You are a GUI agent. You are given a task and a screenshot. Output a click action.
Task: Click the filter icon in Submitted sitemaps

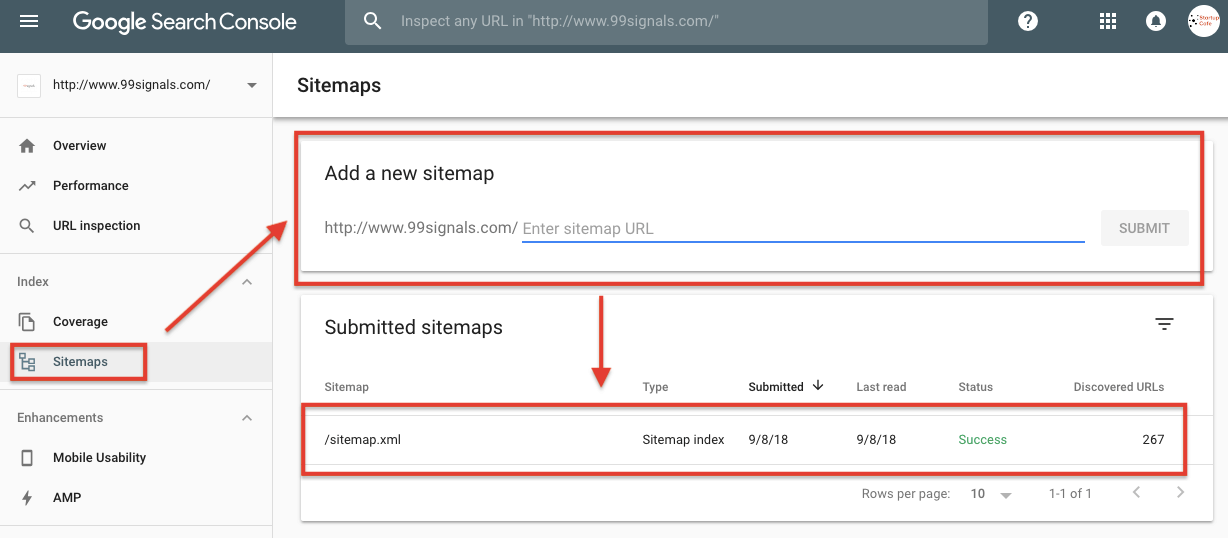(1164, 324)
